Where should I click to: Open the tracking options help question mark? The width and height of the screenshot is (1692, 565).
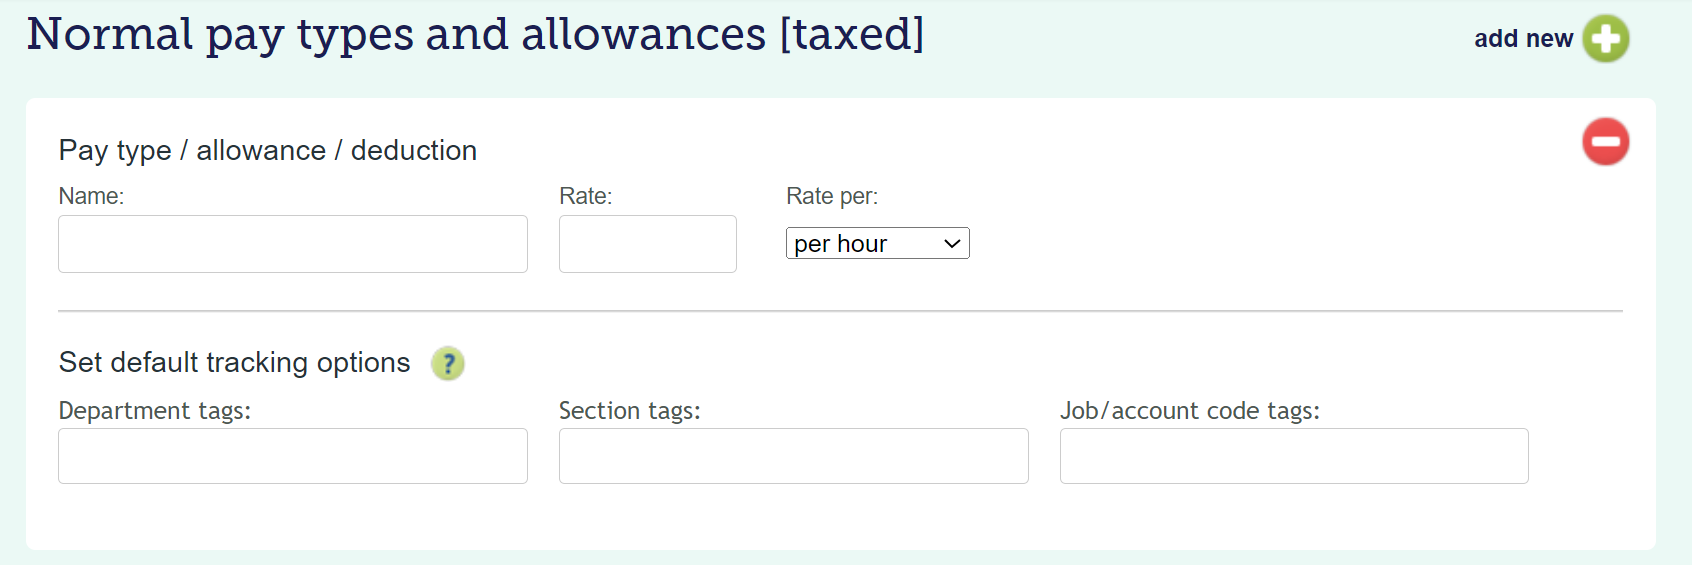448,363
